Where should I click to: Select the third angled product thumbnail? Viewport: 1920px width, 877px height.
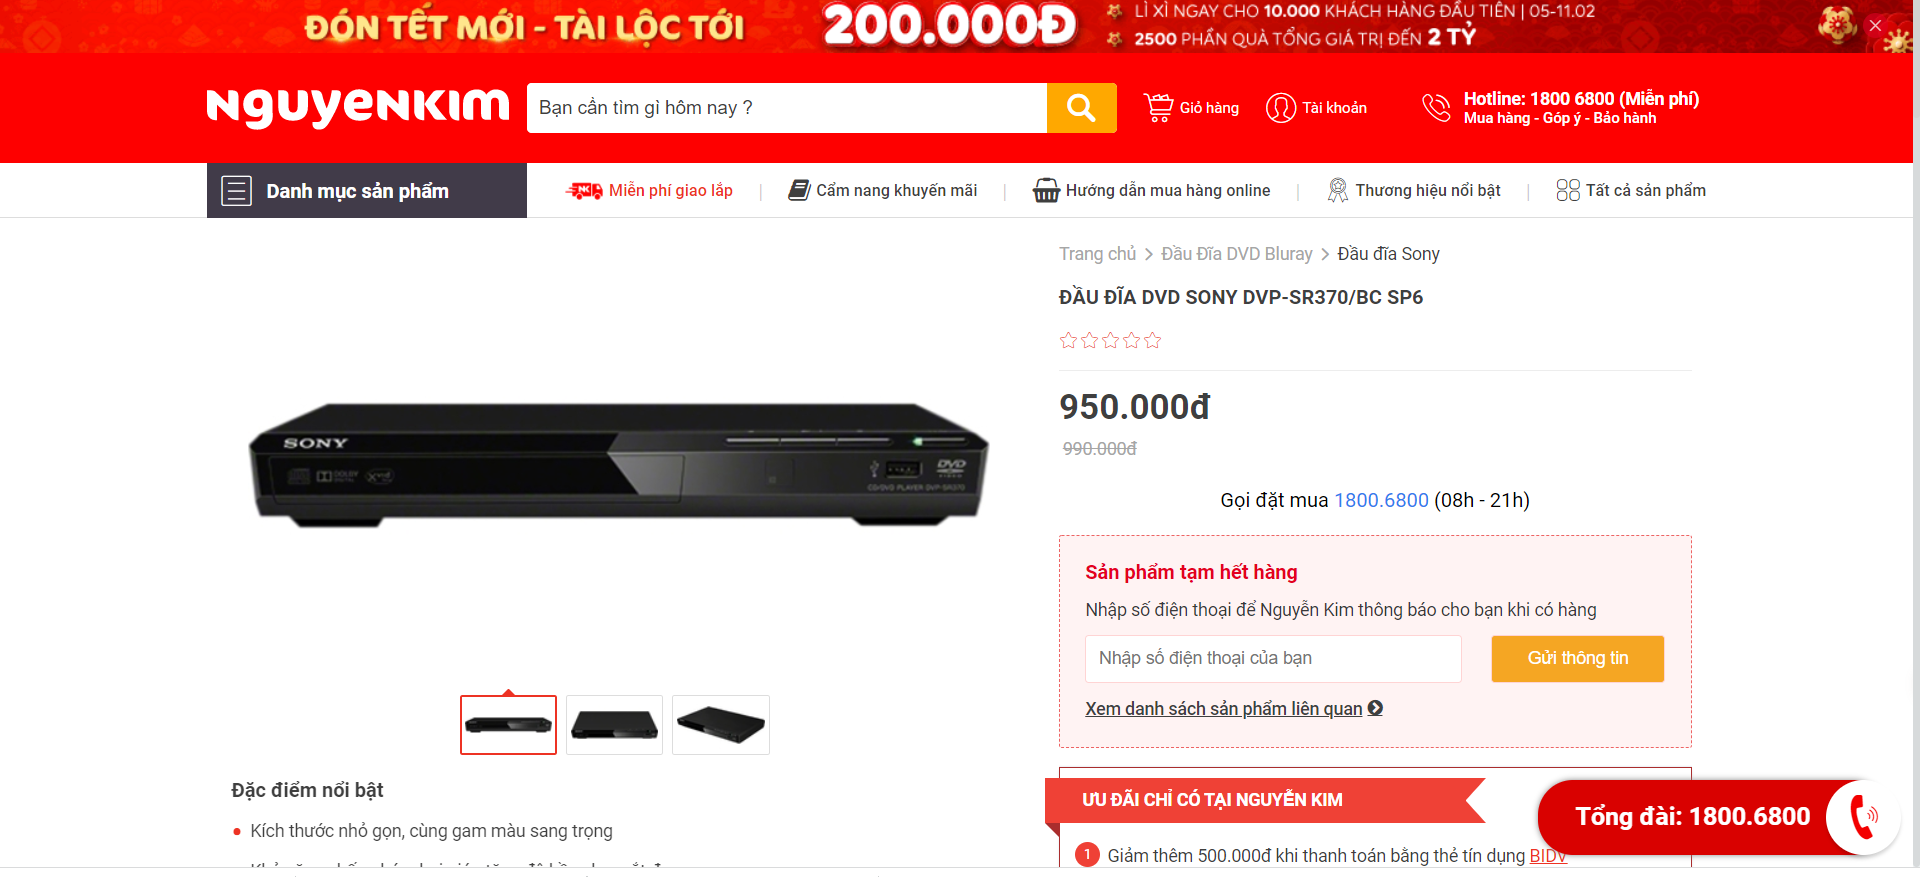point(721,725)
